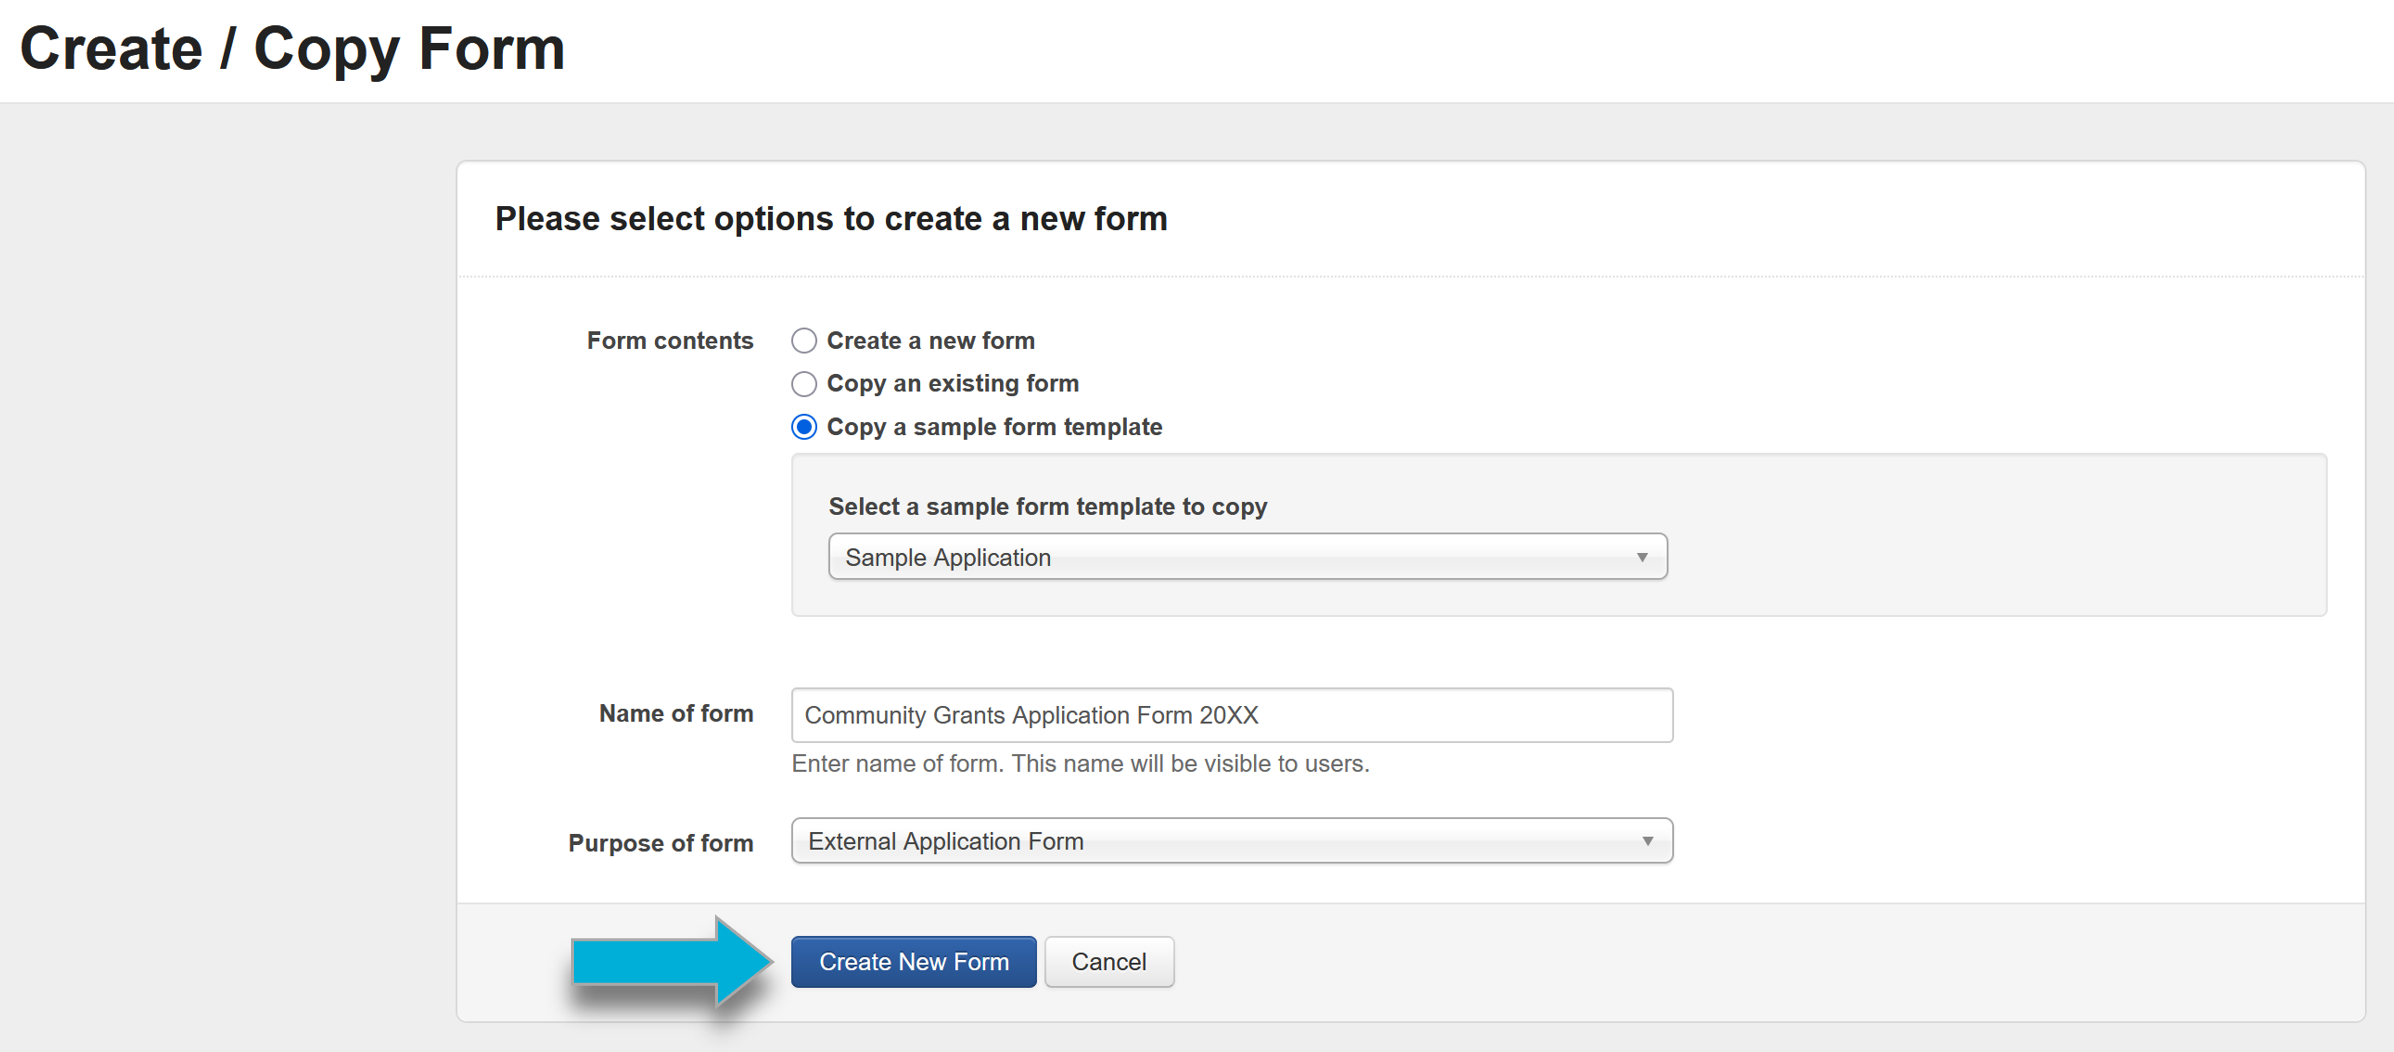Image resolution: width=2394 pixels, height=1052 pixels.
Task: Expand the 'Purpose of form' dropdown
Action: point(1230,841)
